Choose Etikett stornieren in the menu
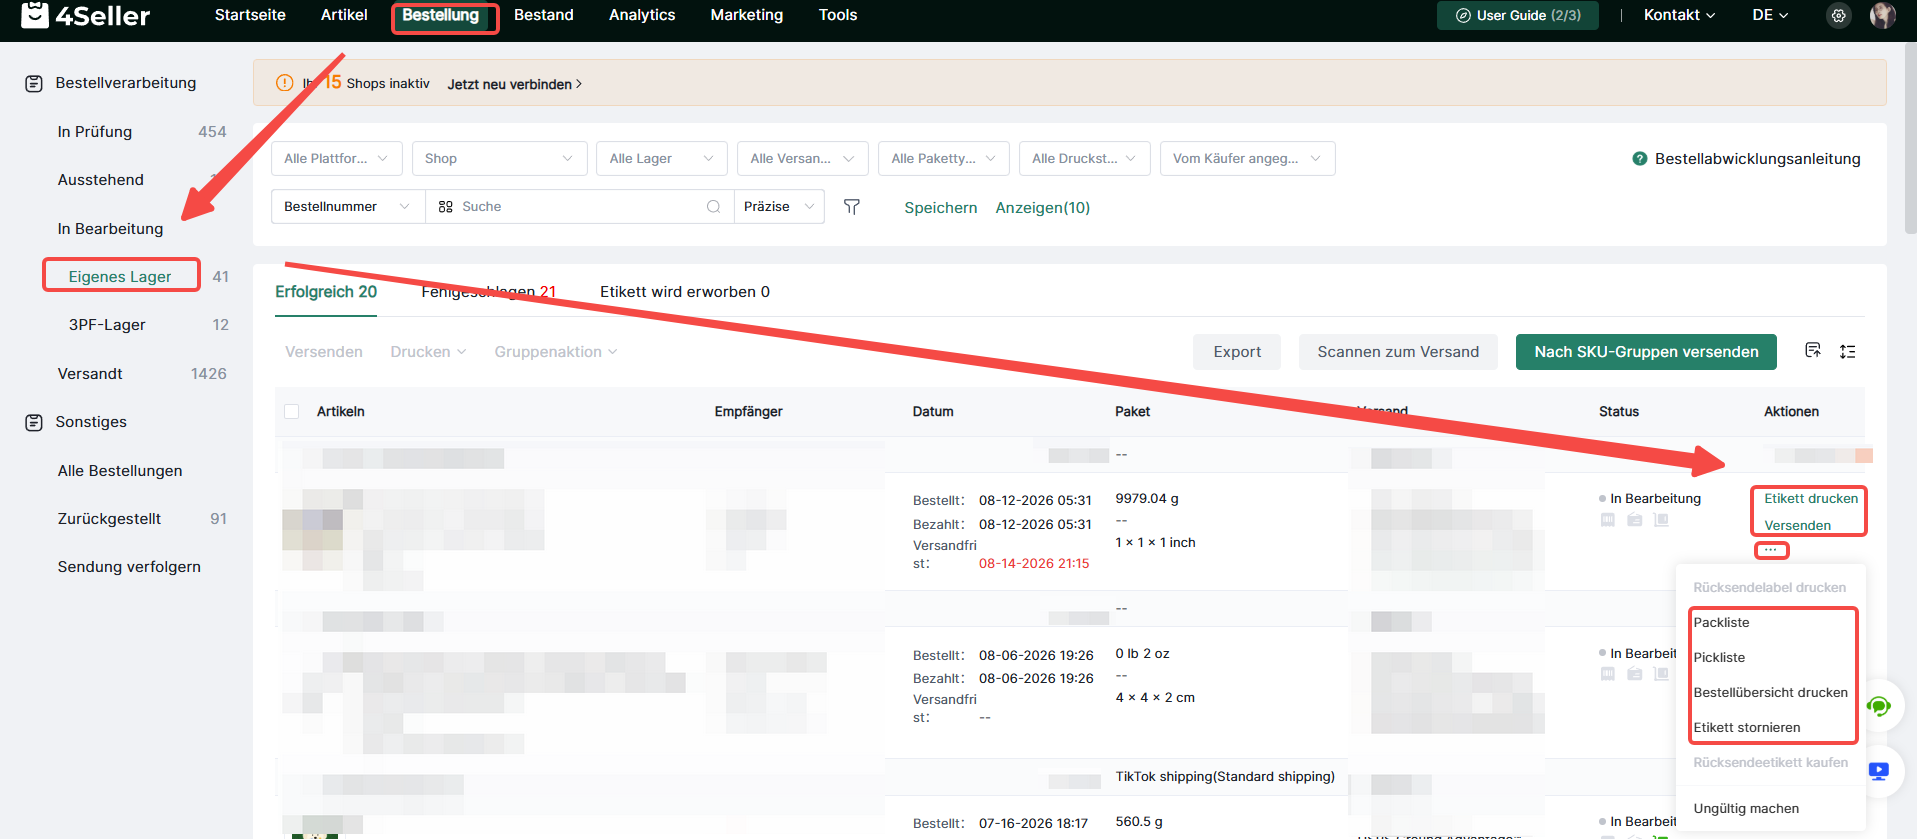Screen dimensions: 1917x839 (x=1747, y=727)
